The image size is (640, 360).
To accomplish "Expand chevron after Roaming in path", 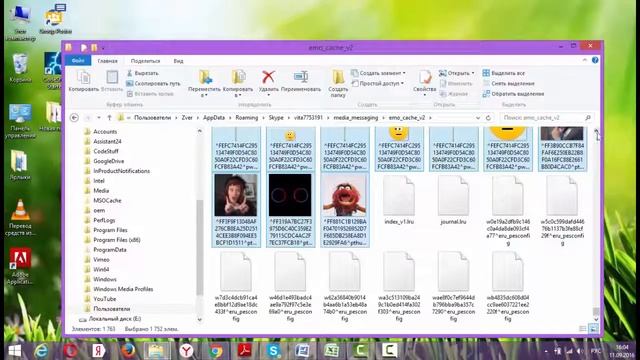I will pos(263,118).
